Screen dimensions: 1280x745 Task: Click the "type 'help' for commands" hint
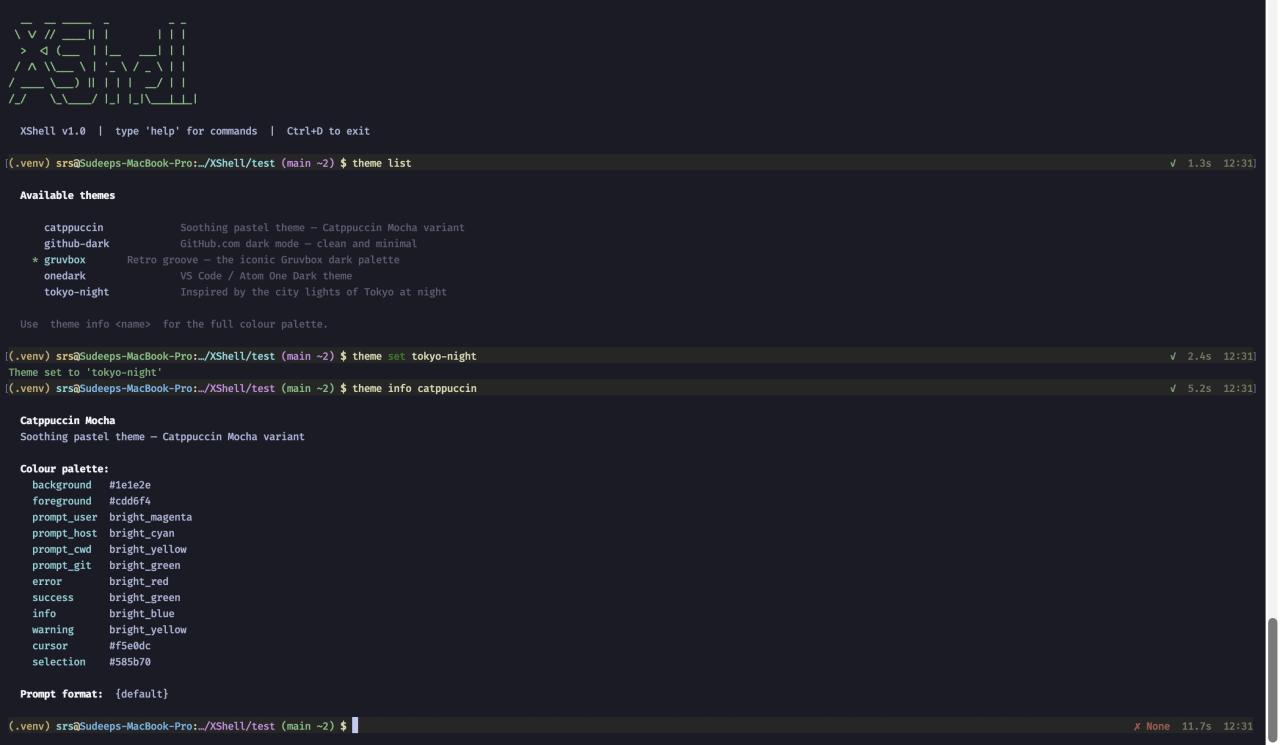point(186,131)
